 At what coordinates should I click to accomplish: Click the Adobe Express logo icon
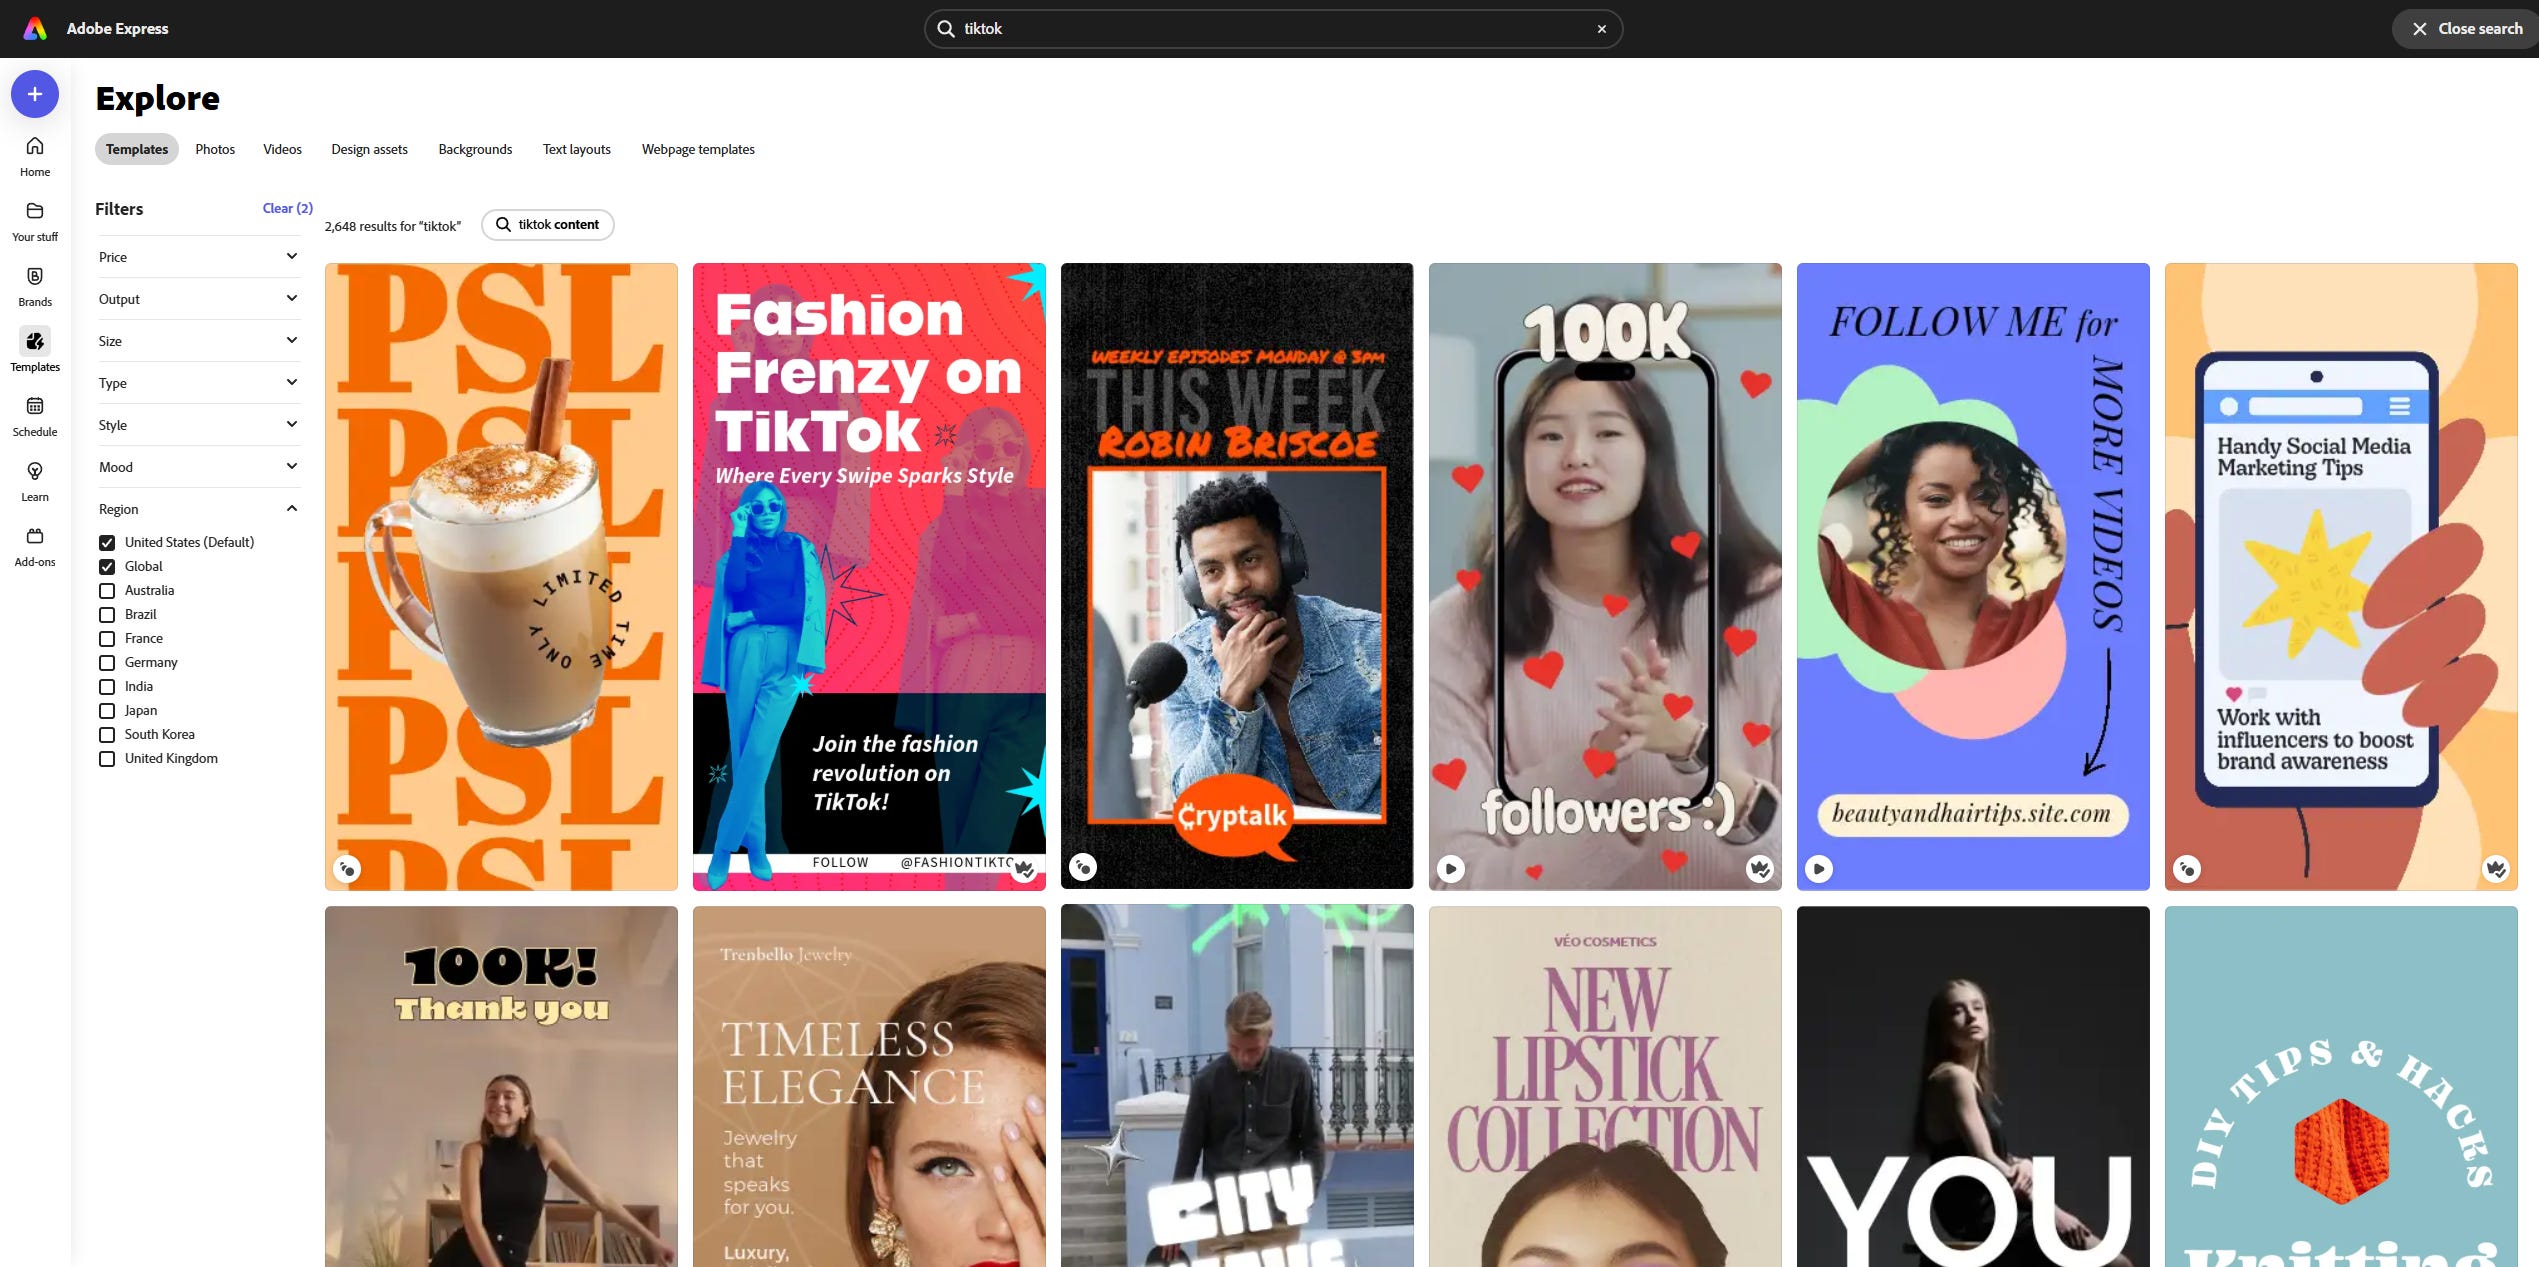point(35,28)
